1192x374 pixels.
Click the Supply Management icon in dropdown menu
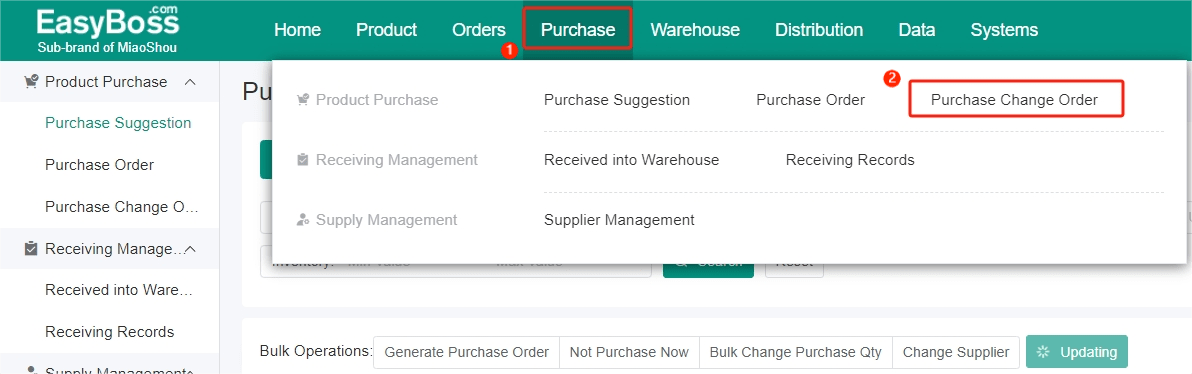pos(303,220)
